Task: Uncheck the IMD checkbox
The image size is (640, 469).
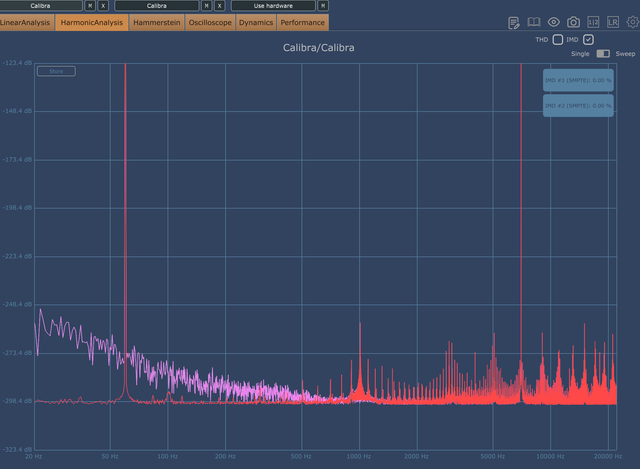Action: (588, 40)
